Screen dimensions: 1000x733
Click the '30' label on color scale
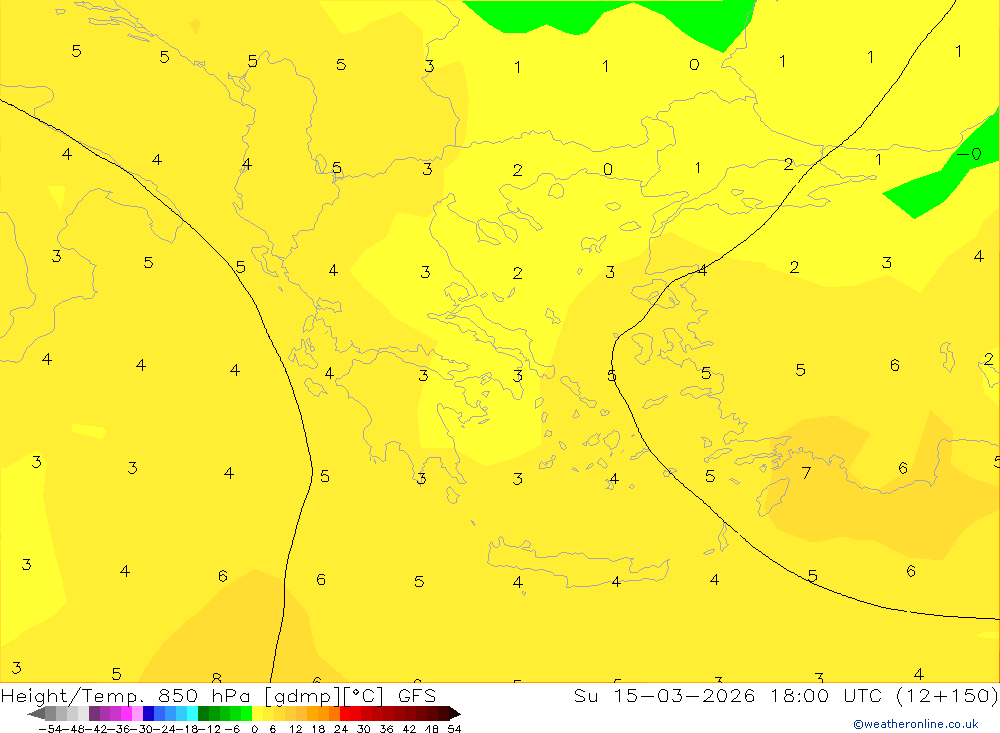[364, 729]
